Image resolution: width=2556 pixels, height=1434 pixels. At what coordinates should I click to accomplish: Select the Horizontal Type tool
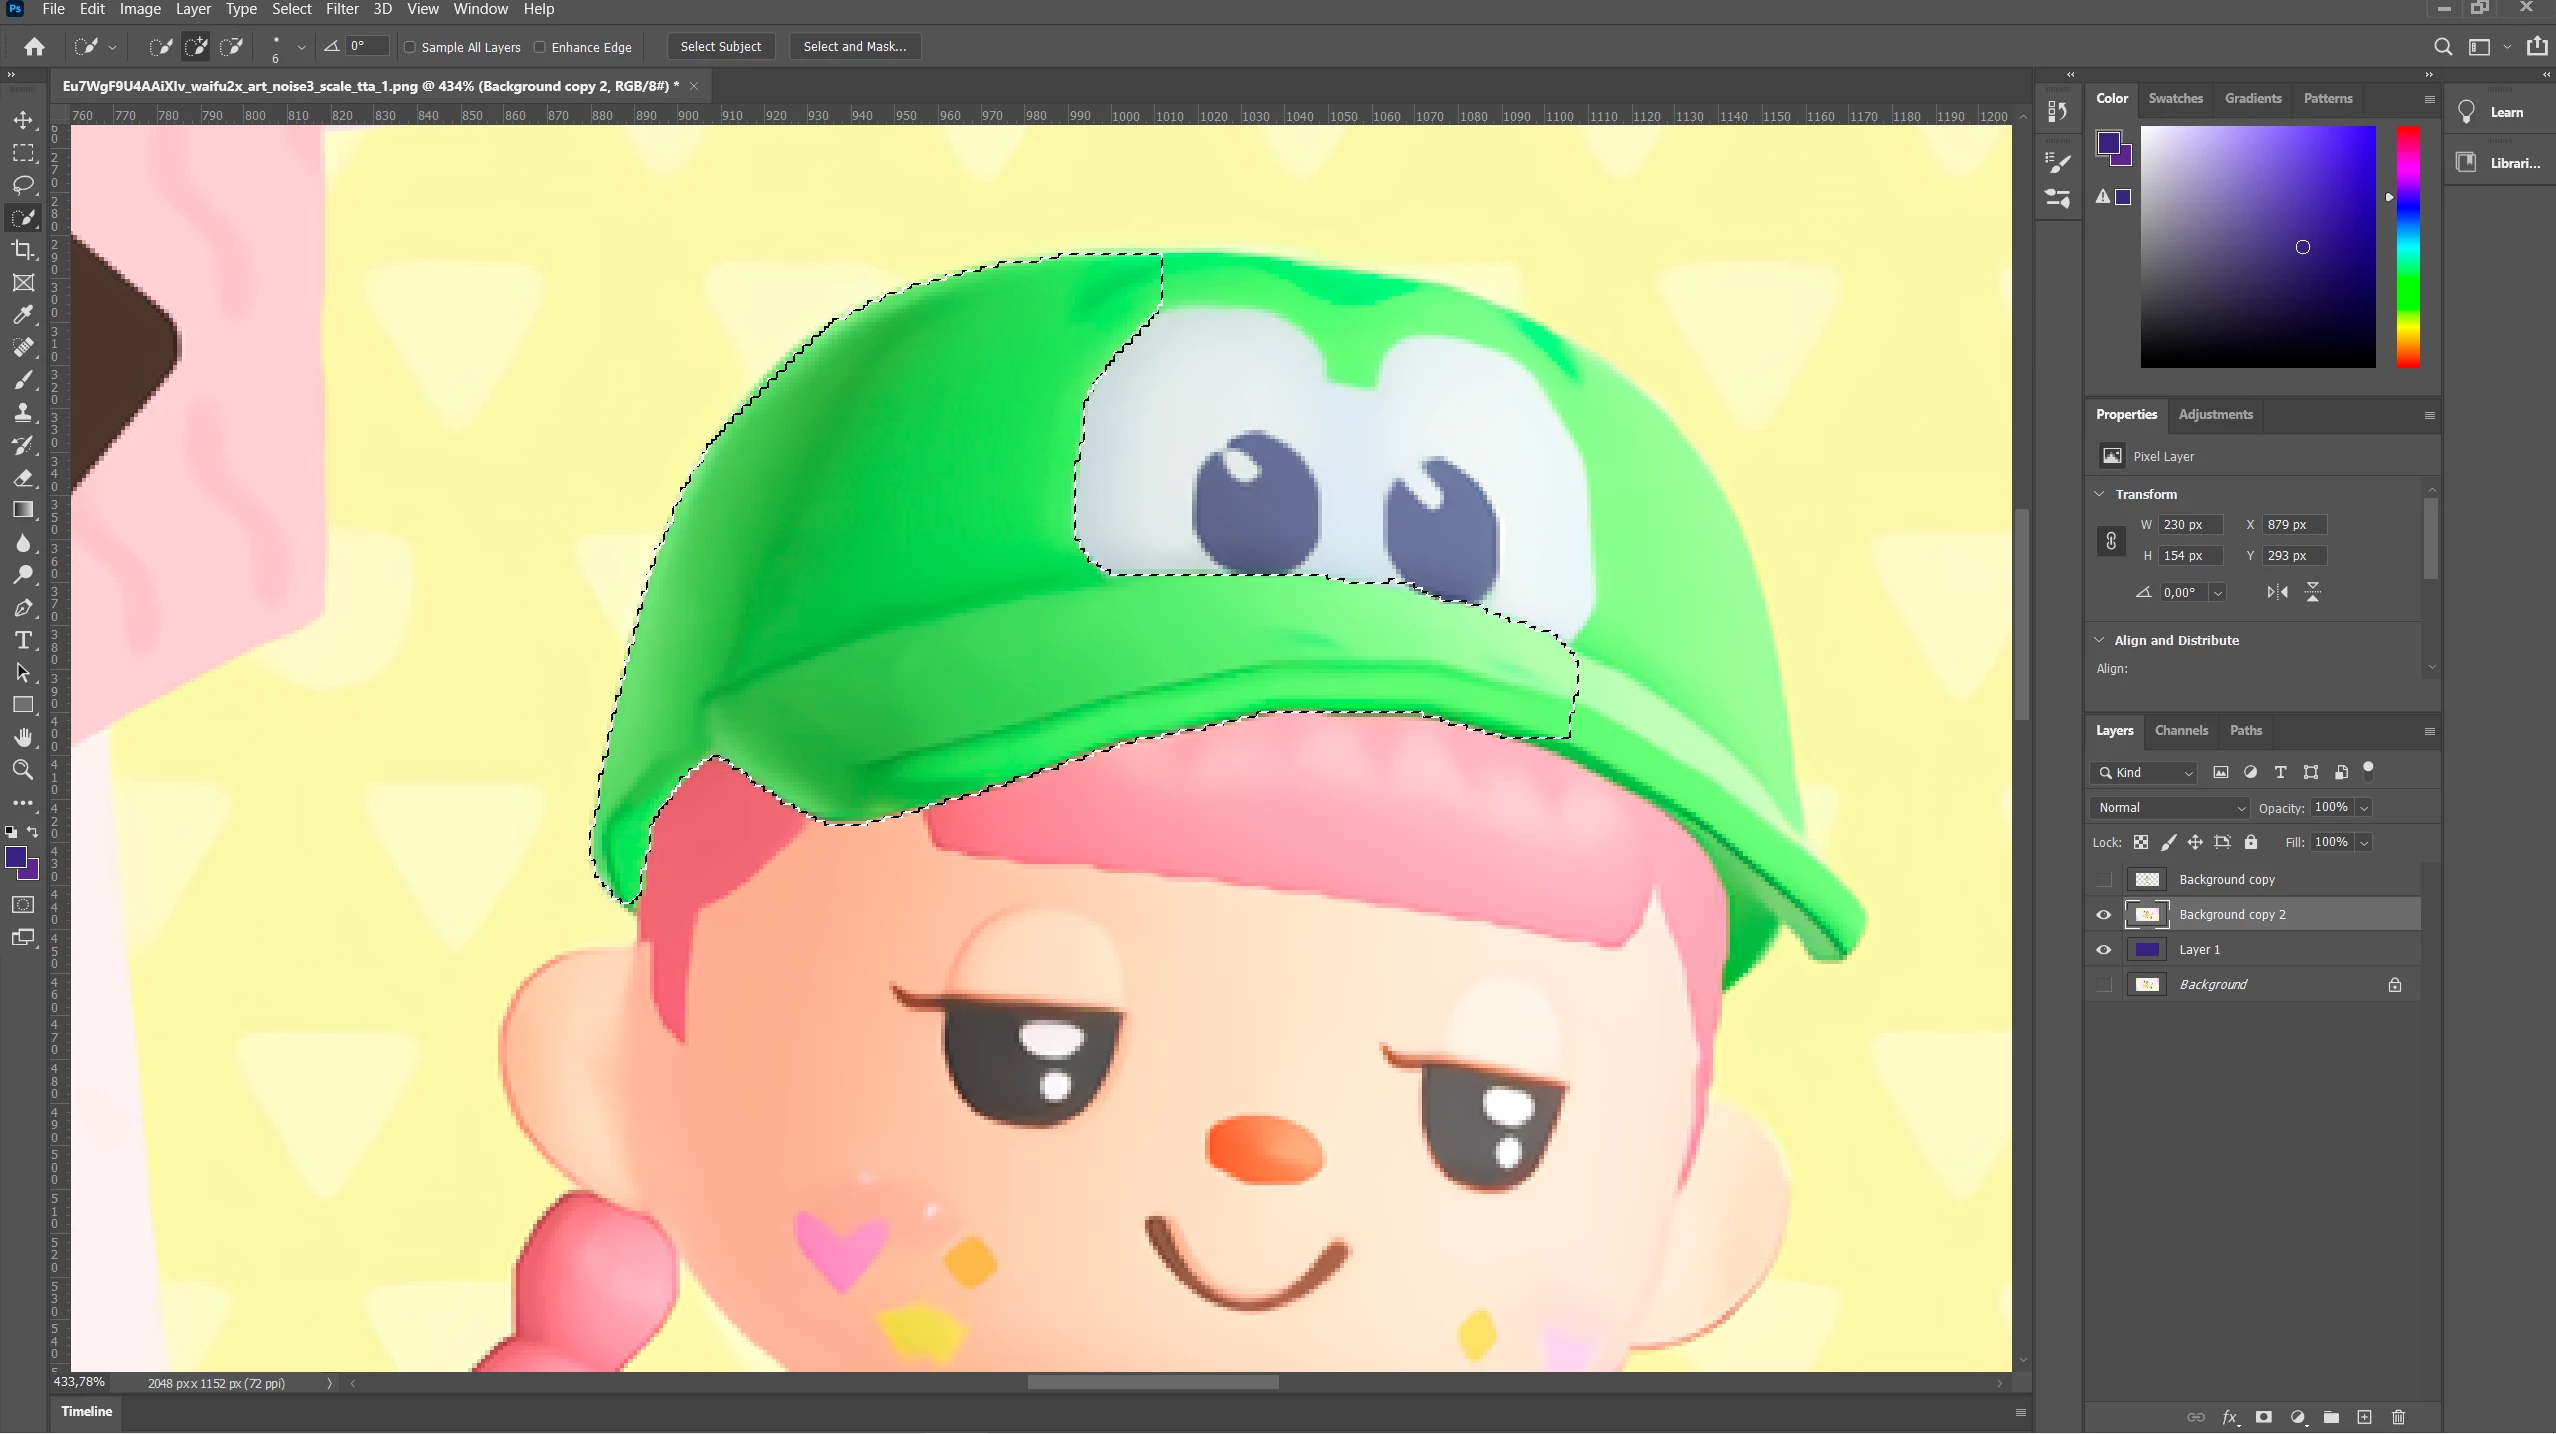pyautogui.click(x=23, y=640)
